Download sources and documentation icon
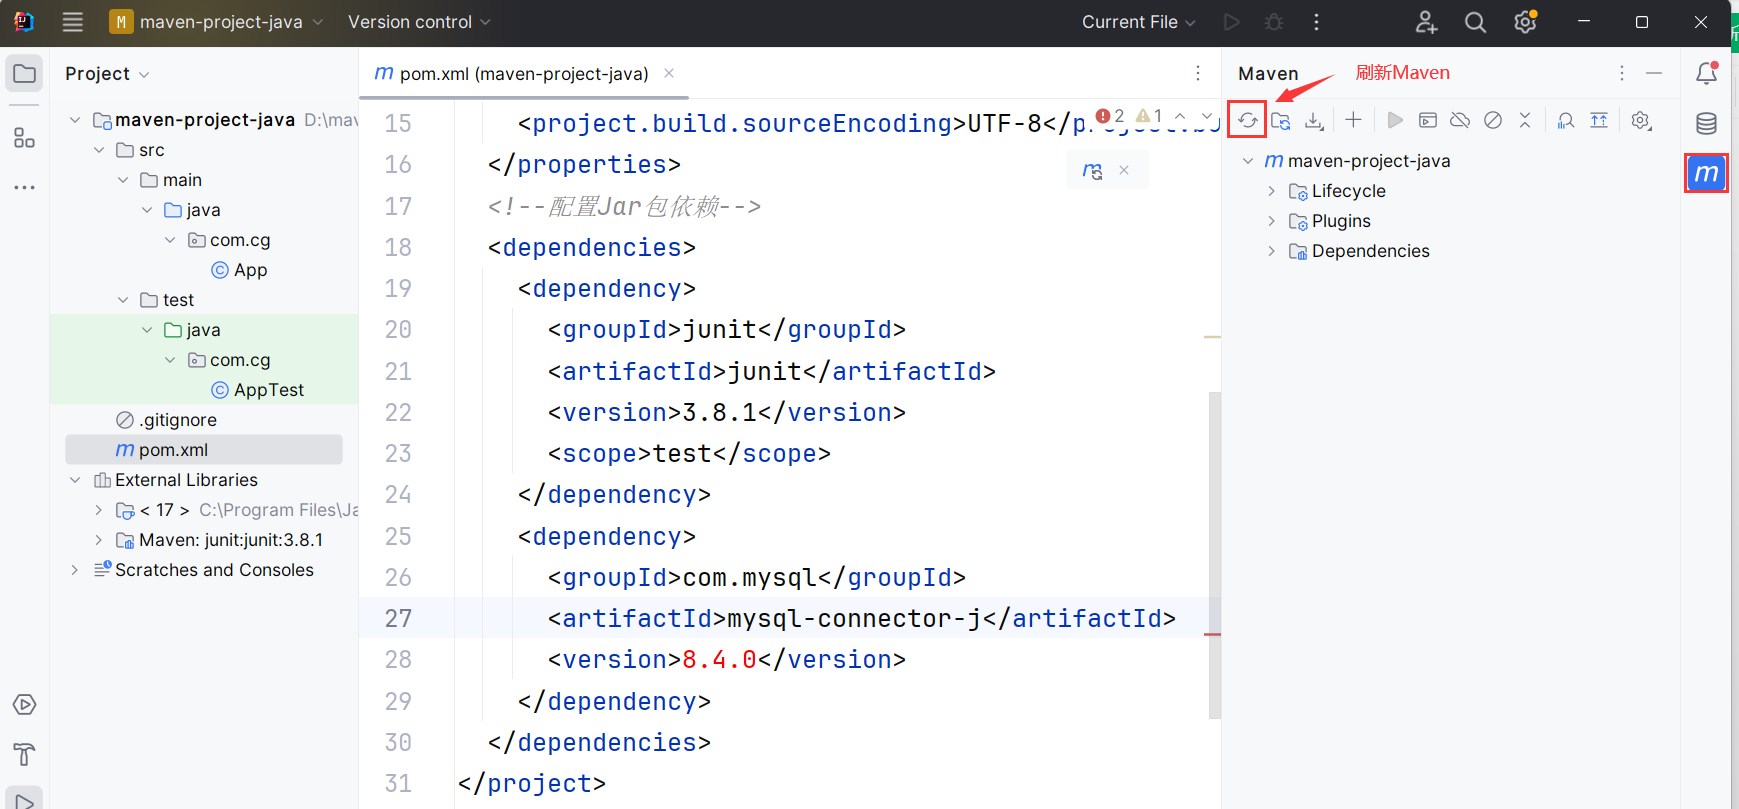 1314,121
